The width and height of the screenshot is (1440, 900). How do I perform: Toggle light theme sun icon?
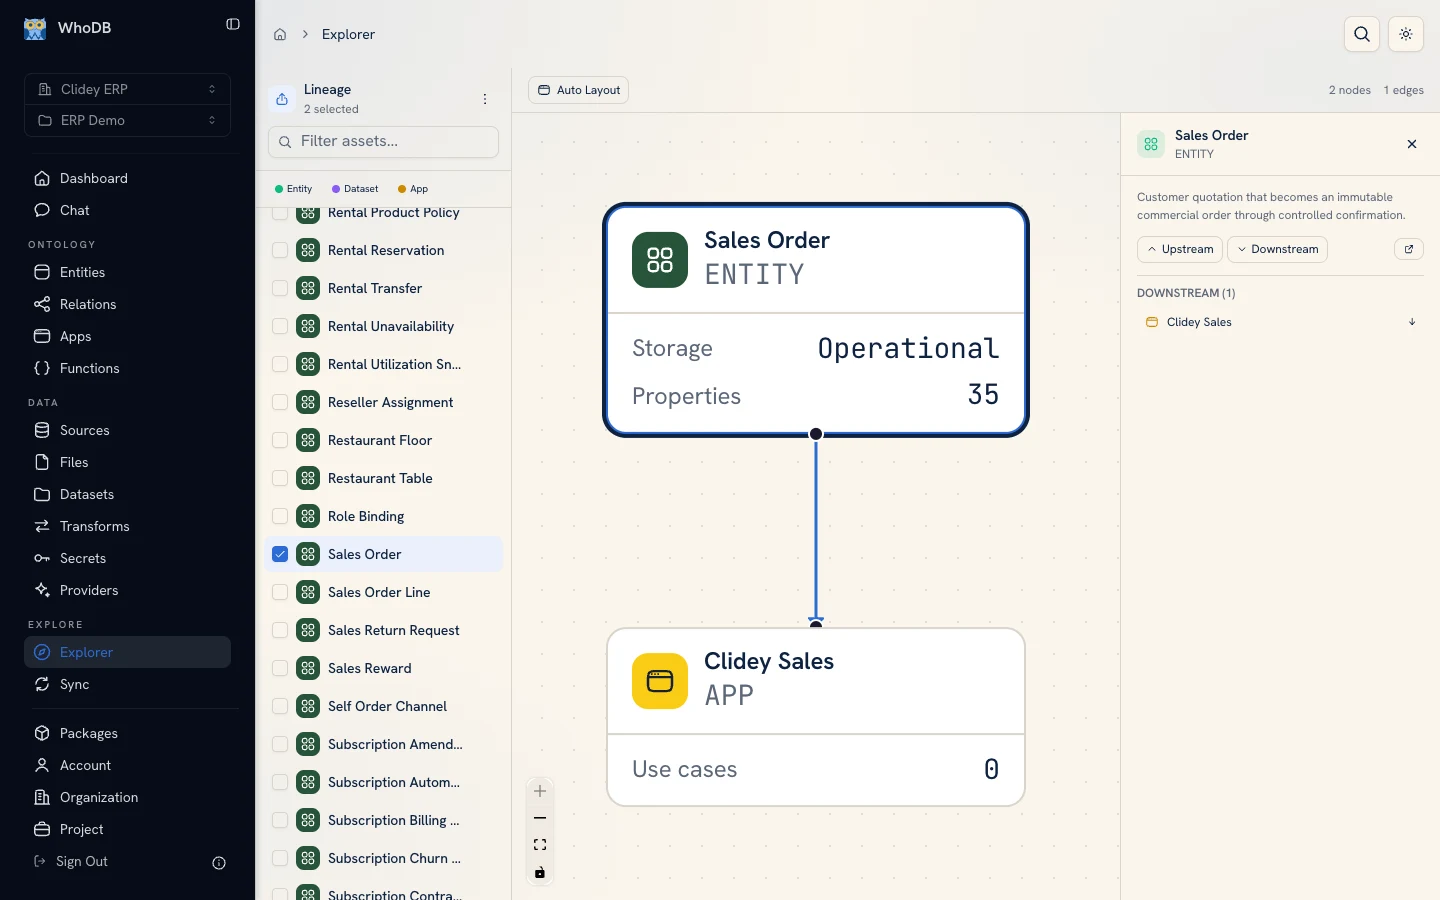click(1406, 34)
